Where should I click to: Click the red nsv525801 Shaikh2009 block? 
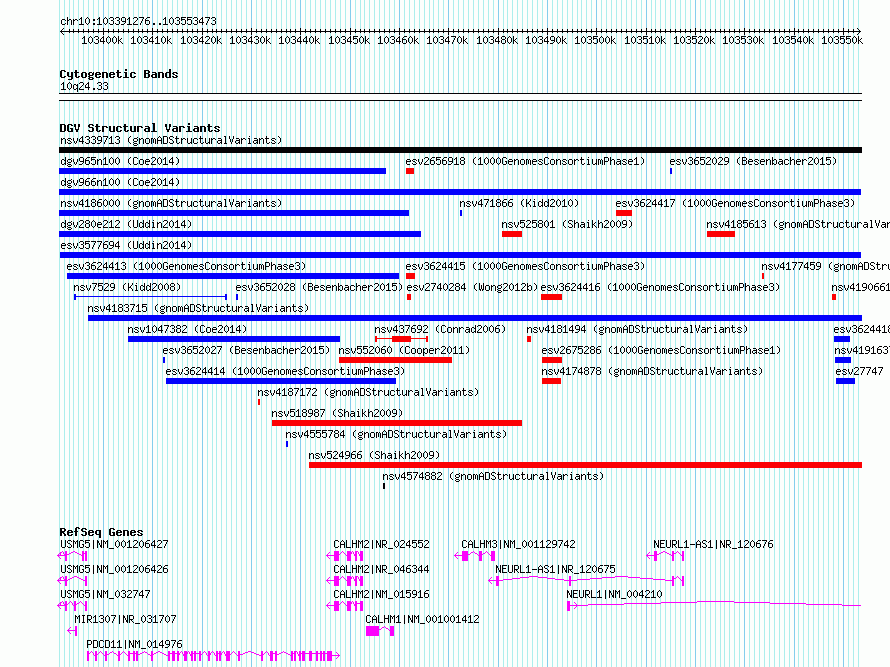(x=512, y=234)
